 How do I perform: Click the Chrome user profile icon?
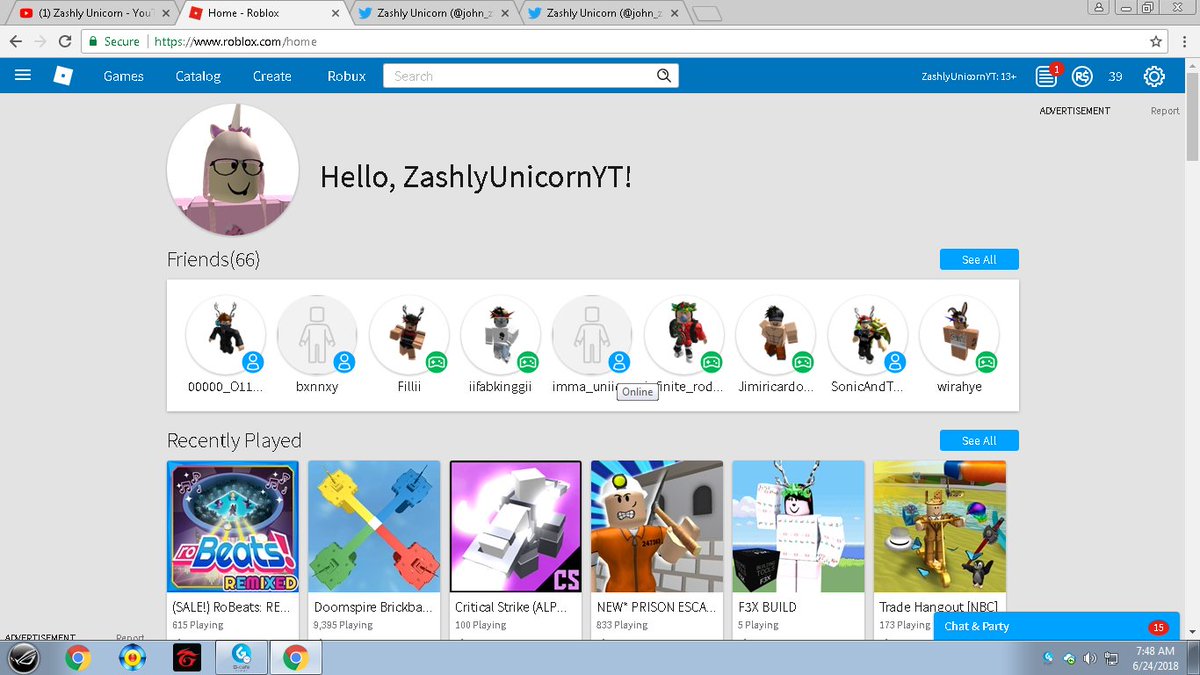(x=1099, y=7)
